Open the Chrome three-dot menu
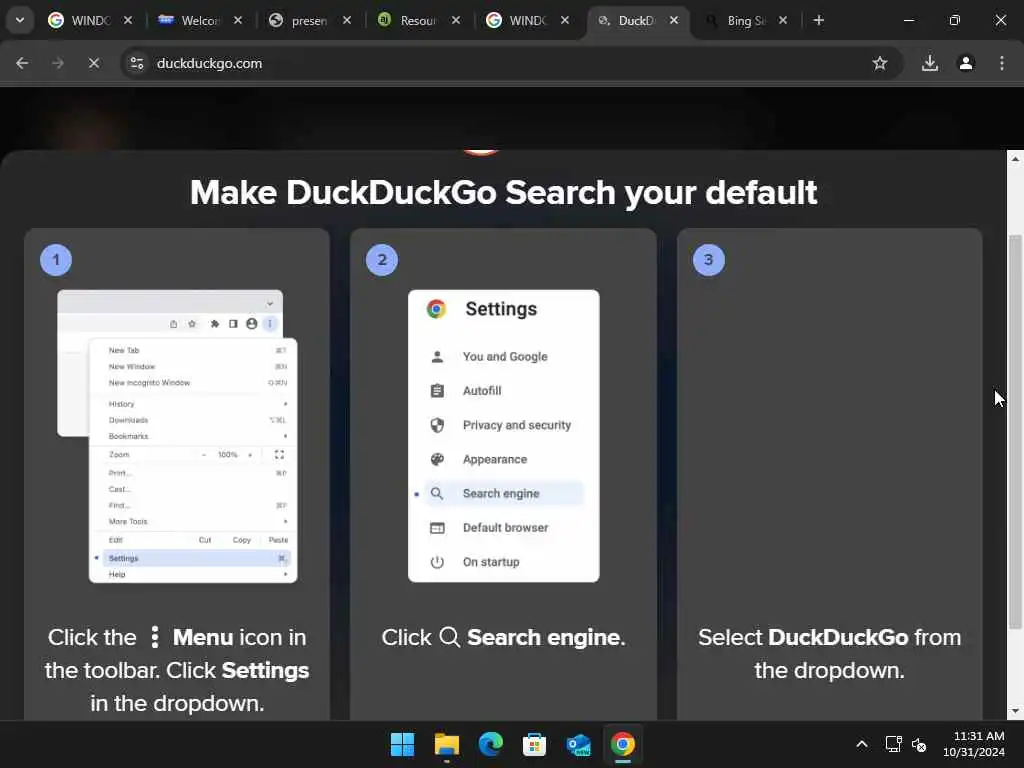Image resolution: width=1024 pixels, height=768 pixels. 1002,63
